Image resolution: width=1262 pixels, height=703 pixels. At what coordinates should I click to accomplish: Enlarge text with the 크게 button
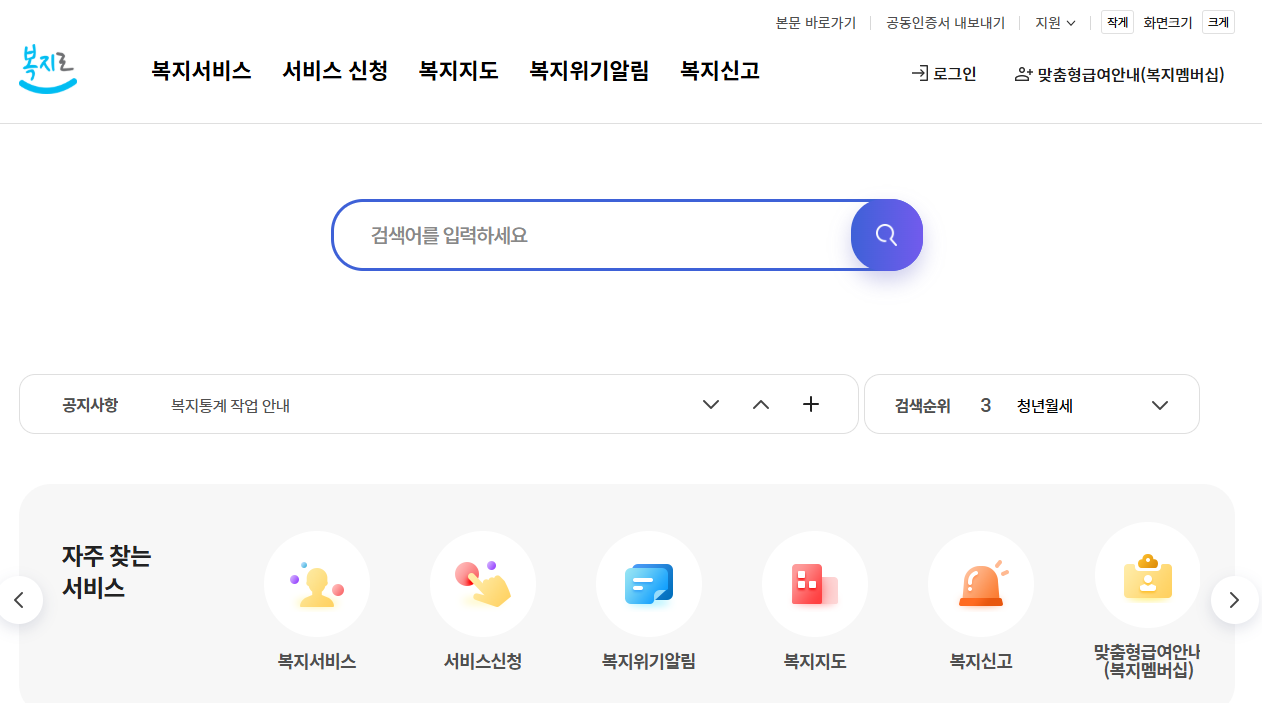[1217, 21]
